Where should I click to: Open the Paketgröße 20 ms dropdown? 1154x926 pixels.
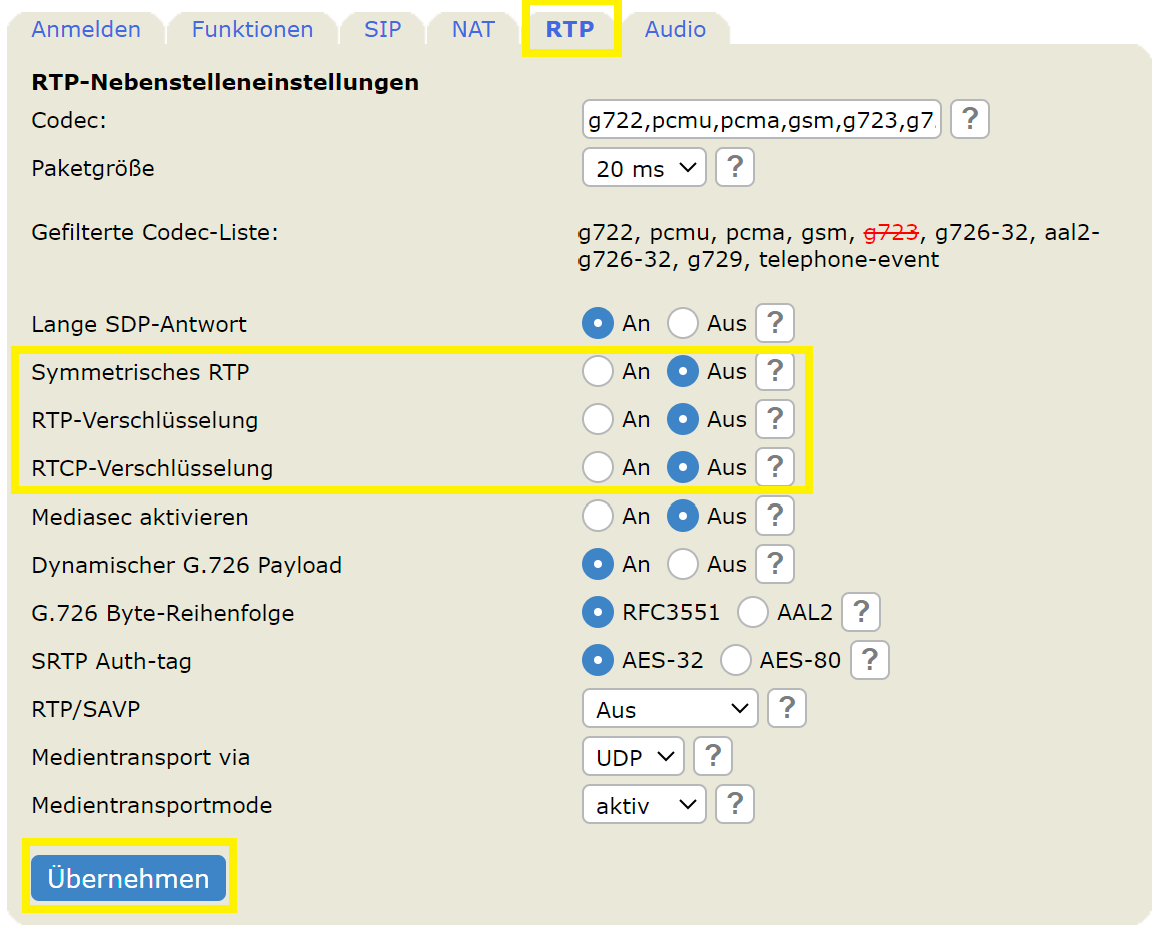[644, 168]
